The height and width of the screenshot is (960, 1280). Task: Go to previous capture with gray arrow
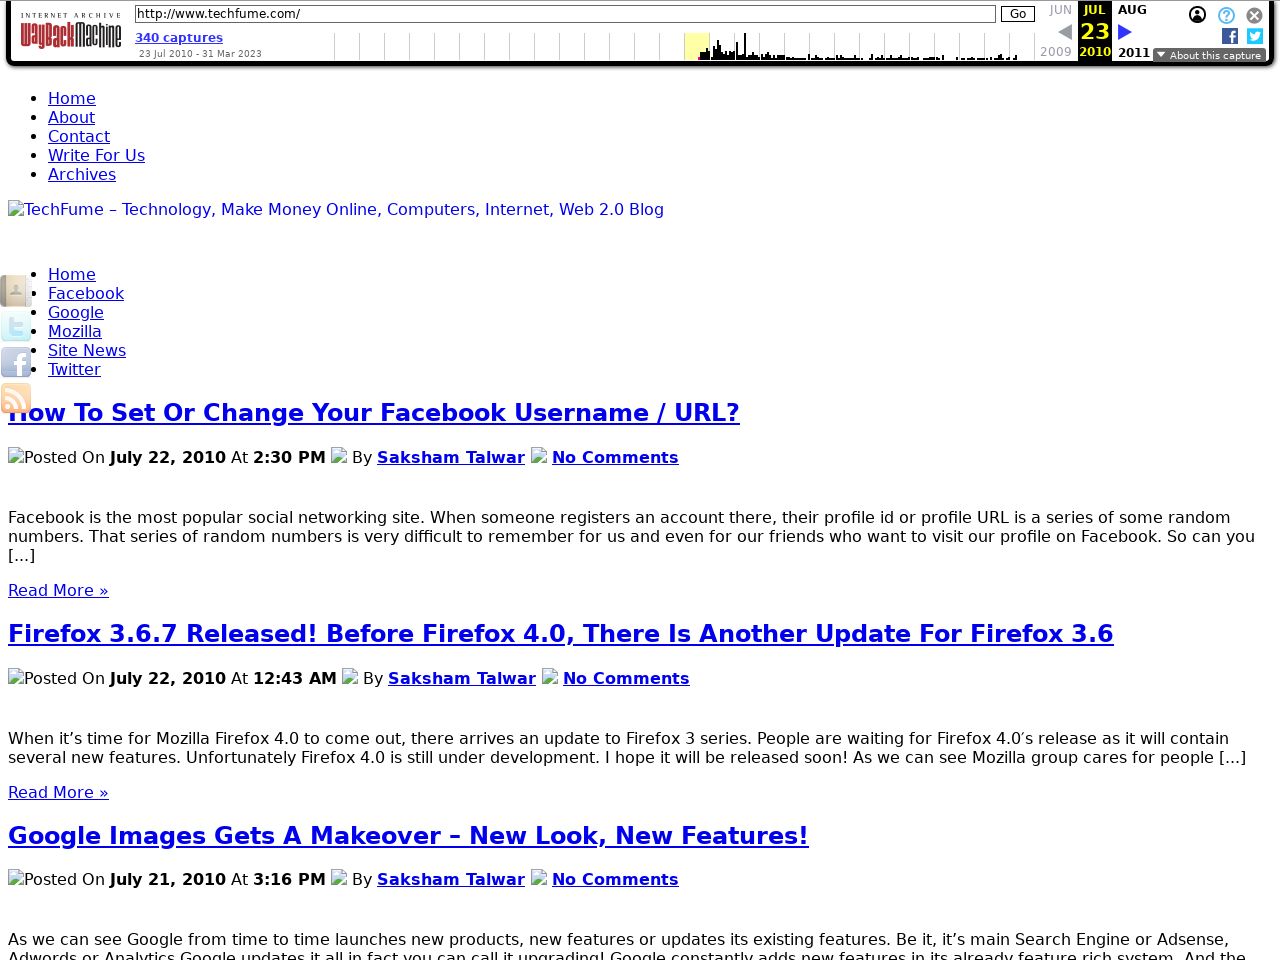tap(1064, 32)
